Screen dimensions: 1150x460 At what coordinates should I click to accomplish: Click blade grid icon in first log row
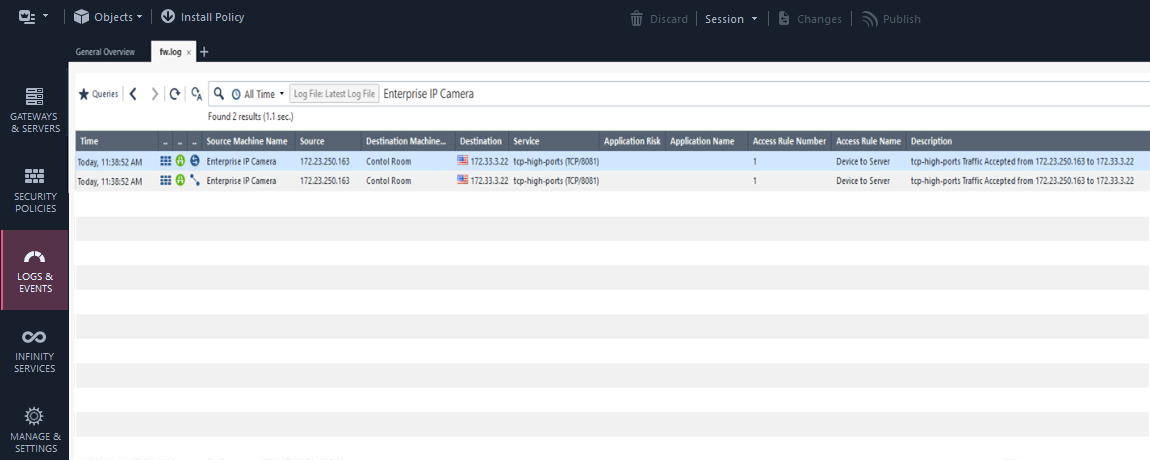click(x=165, y=161)
